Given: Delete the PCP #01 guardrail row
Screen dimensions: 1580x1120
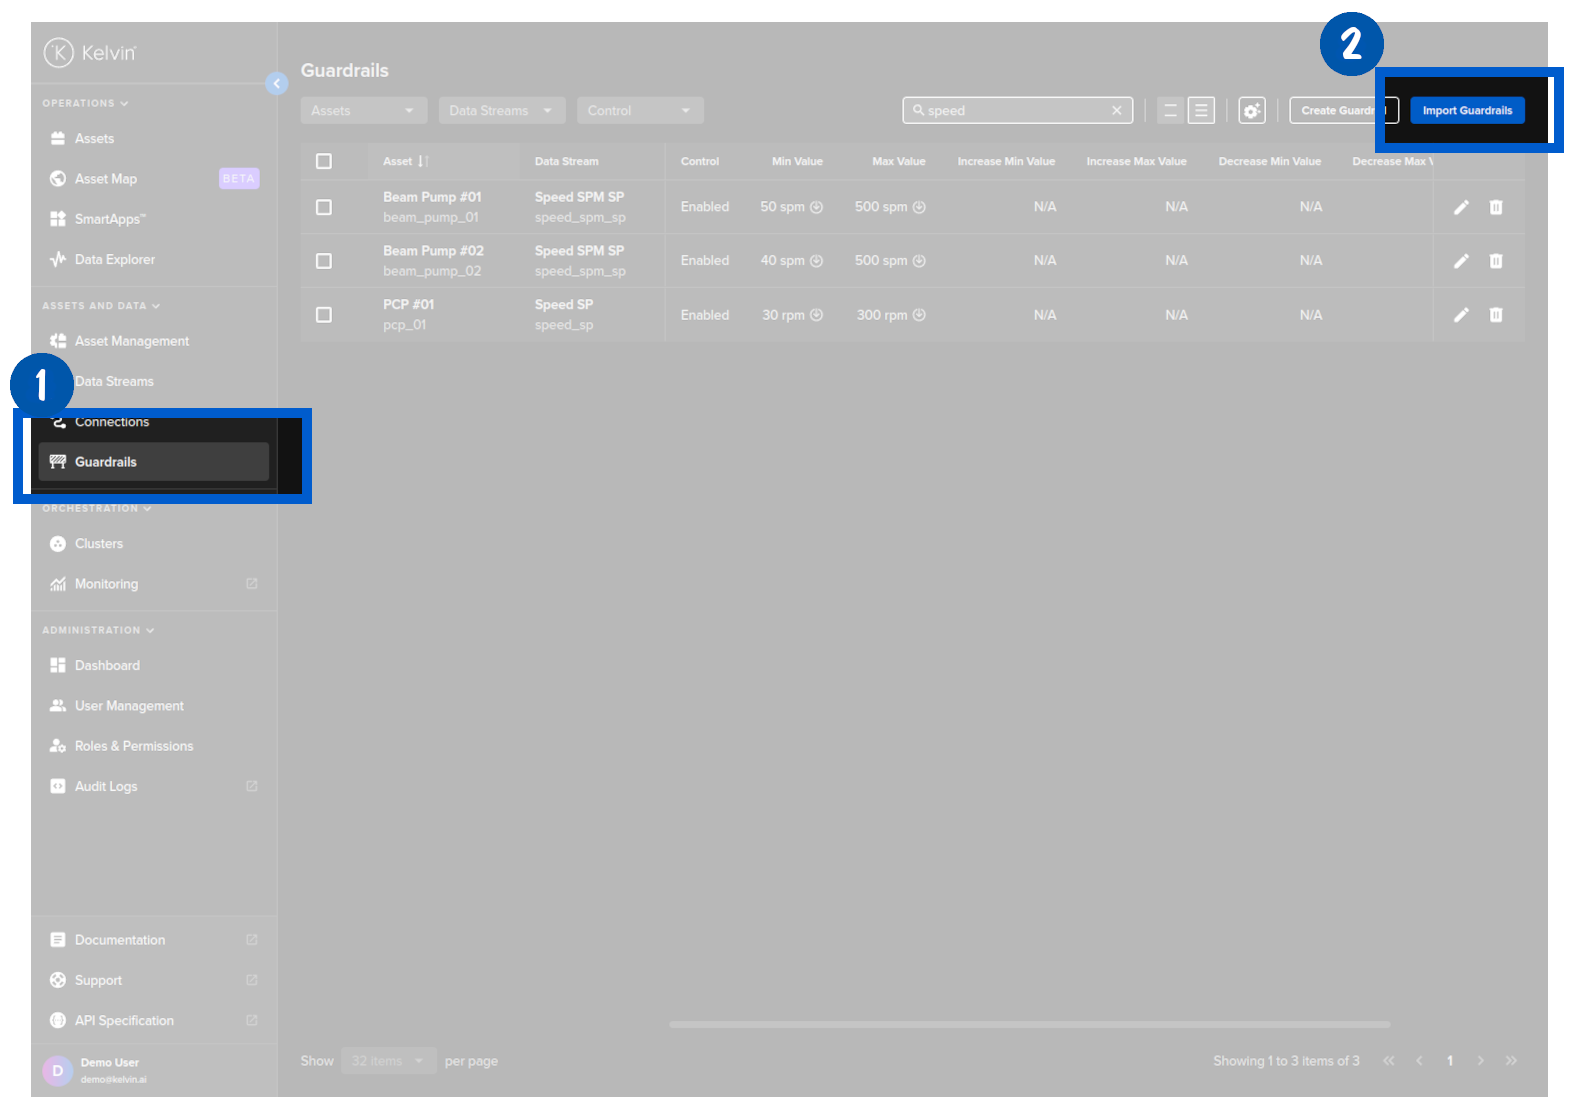Looking at the screenshot, I should (1496, 315).
